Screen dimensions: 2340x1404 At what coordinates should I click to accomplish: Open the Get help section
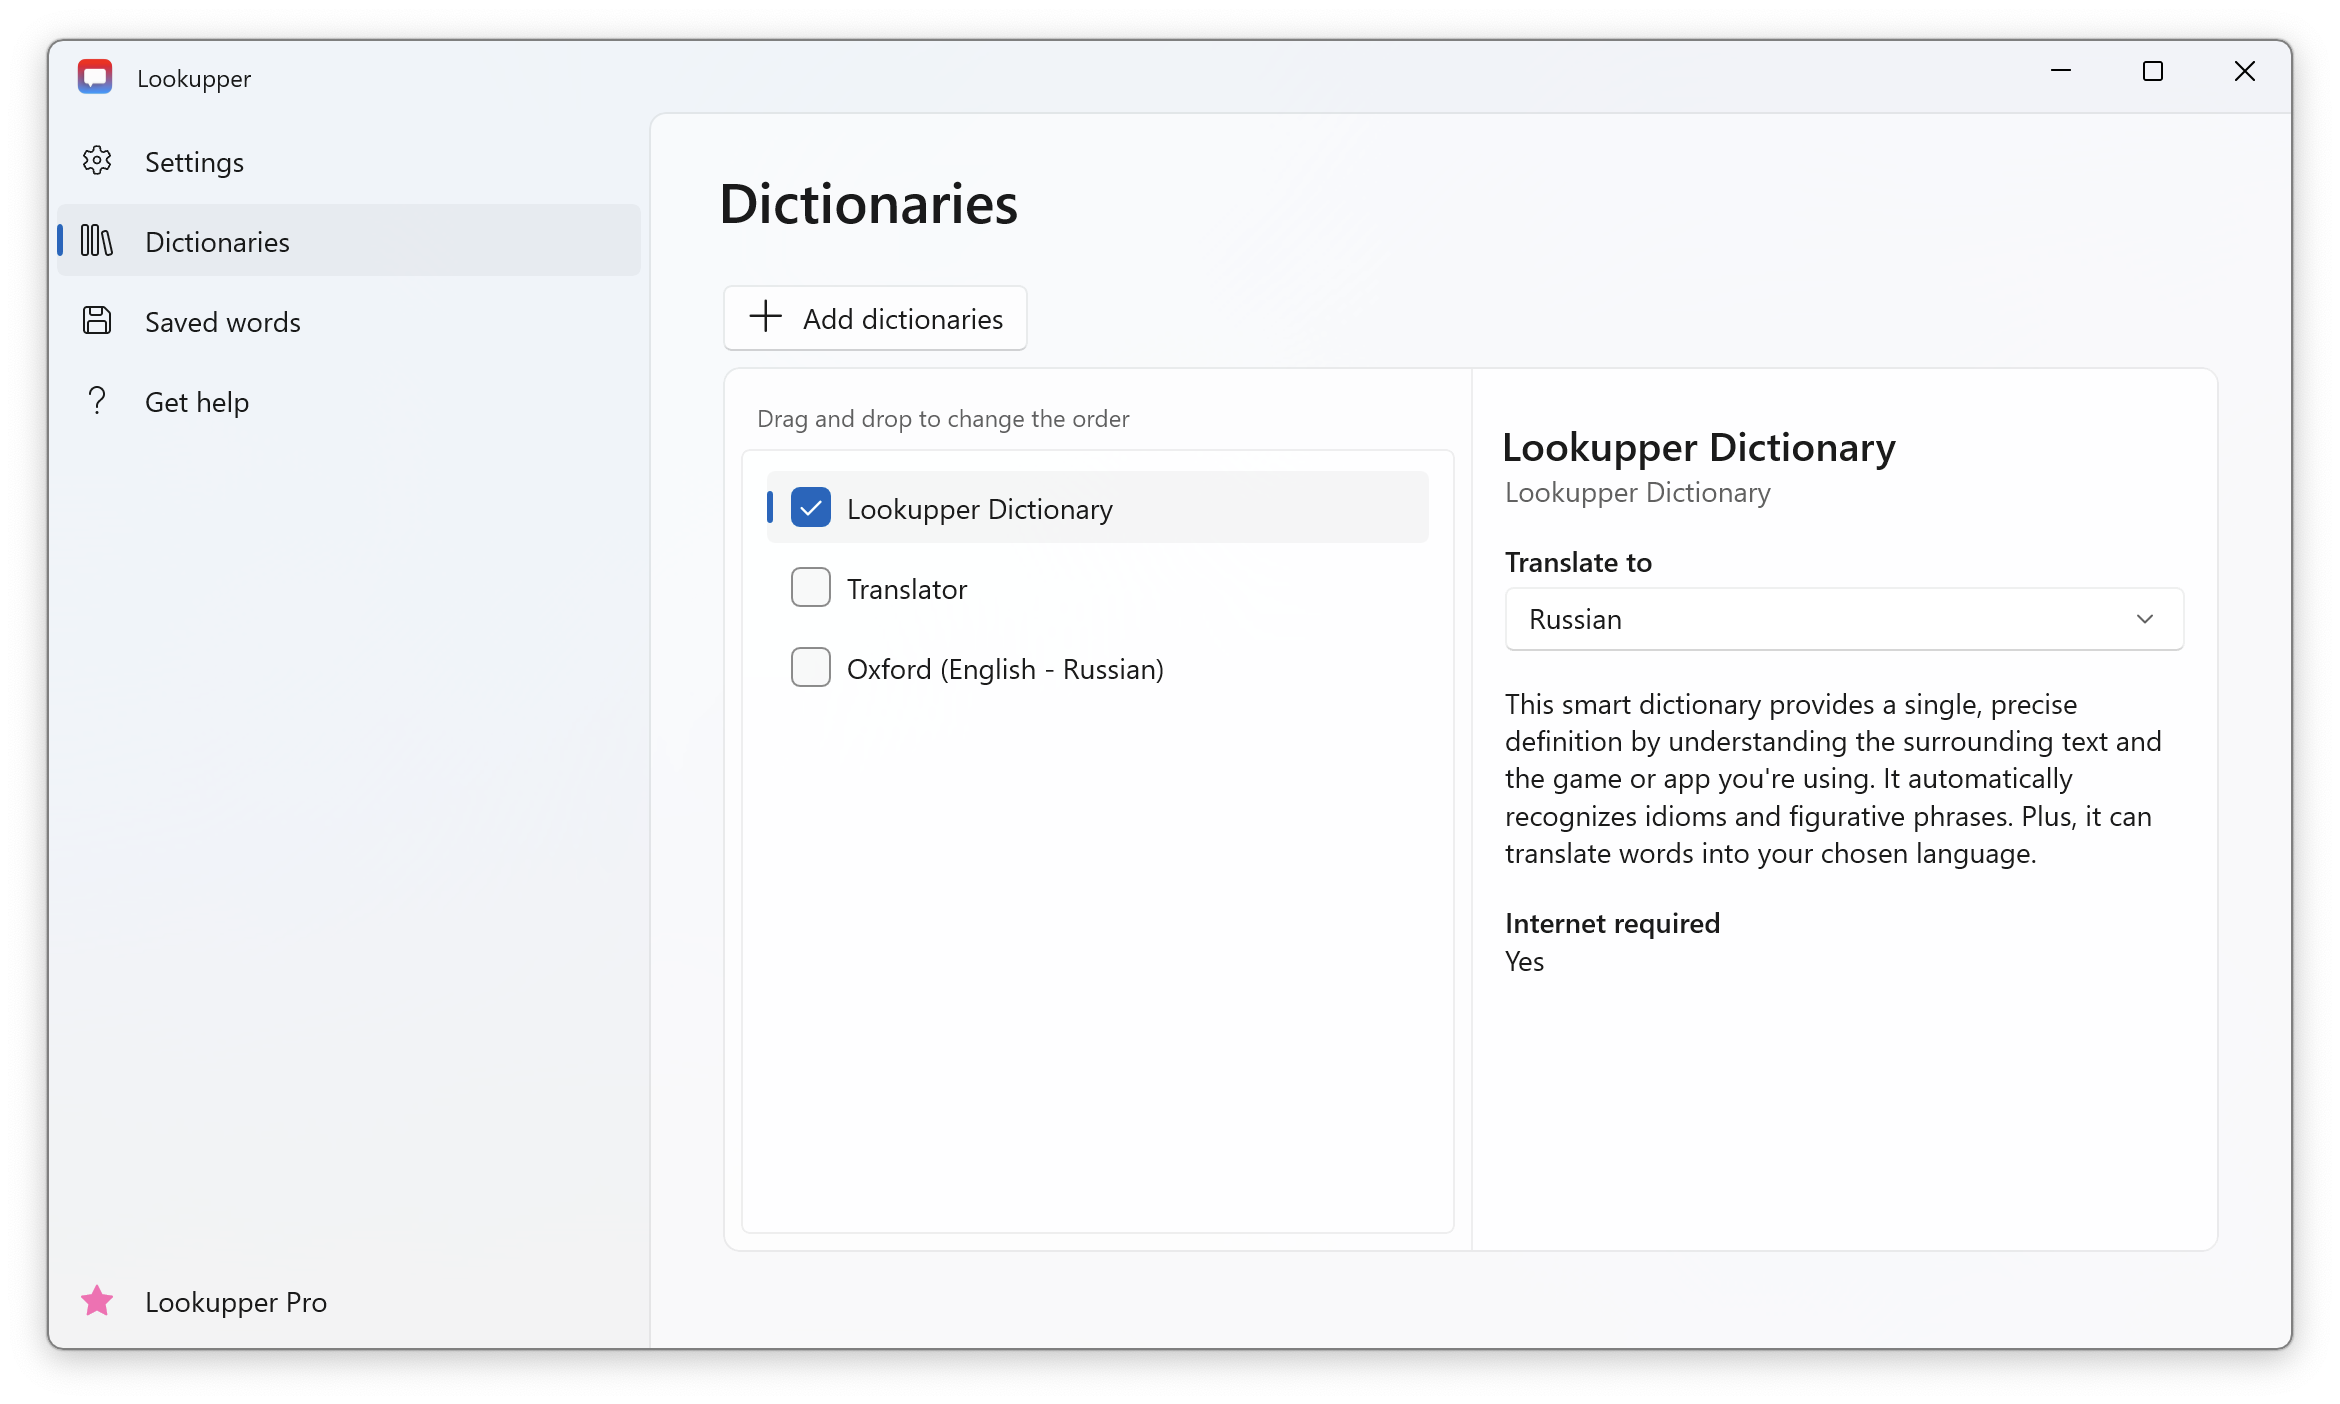tap(197, 402)
